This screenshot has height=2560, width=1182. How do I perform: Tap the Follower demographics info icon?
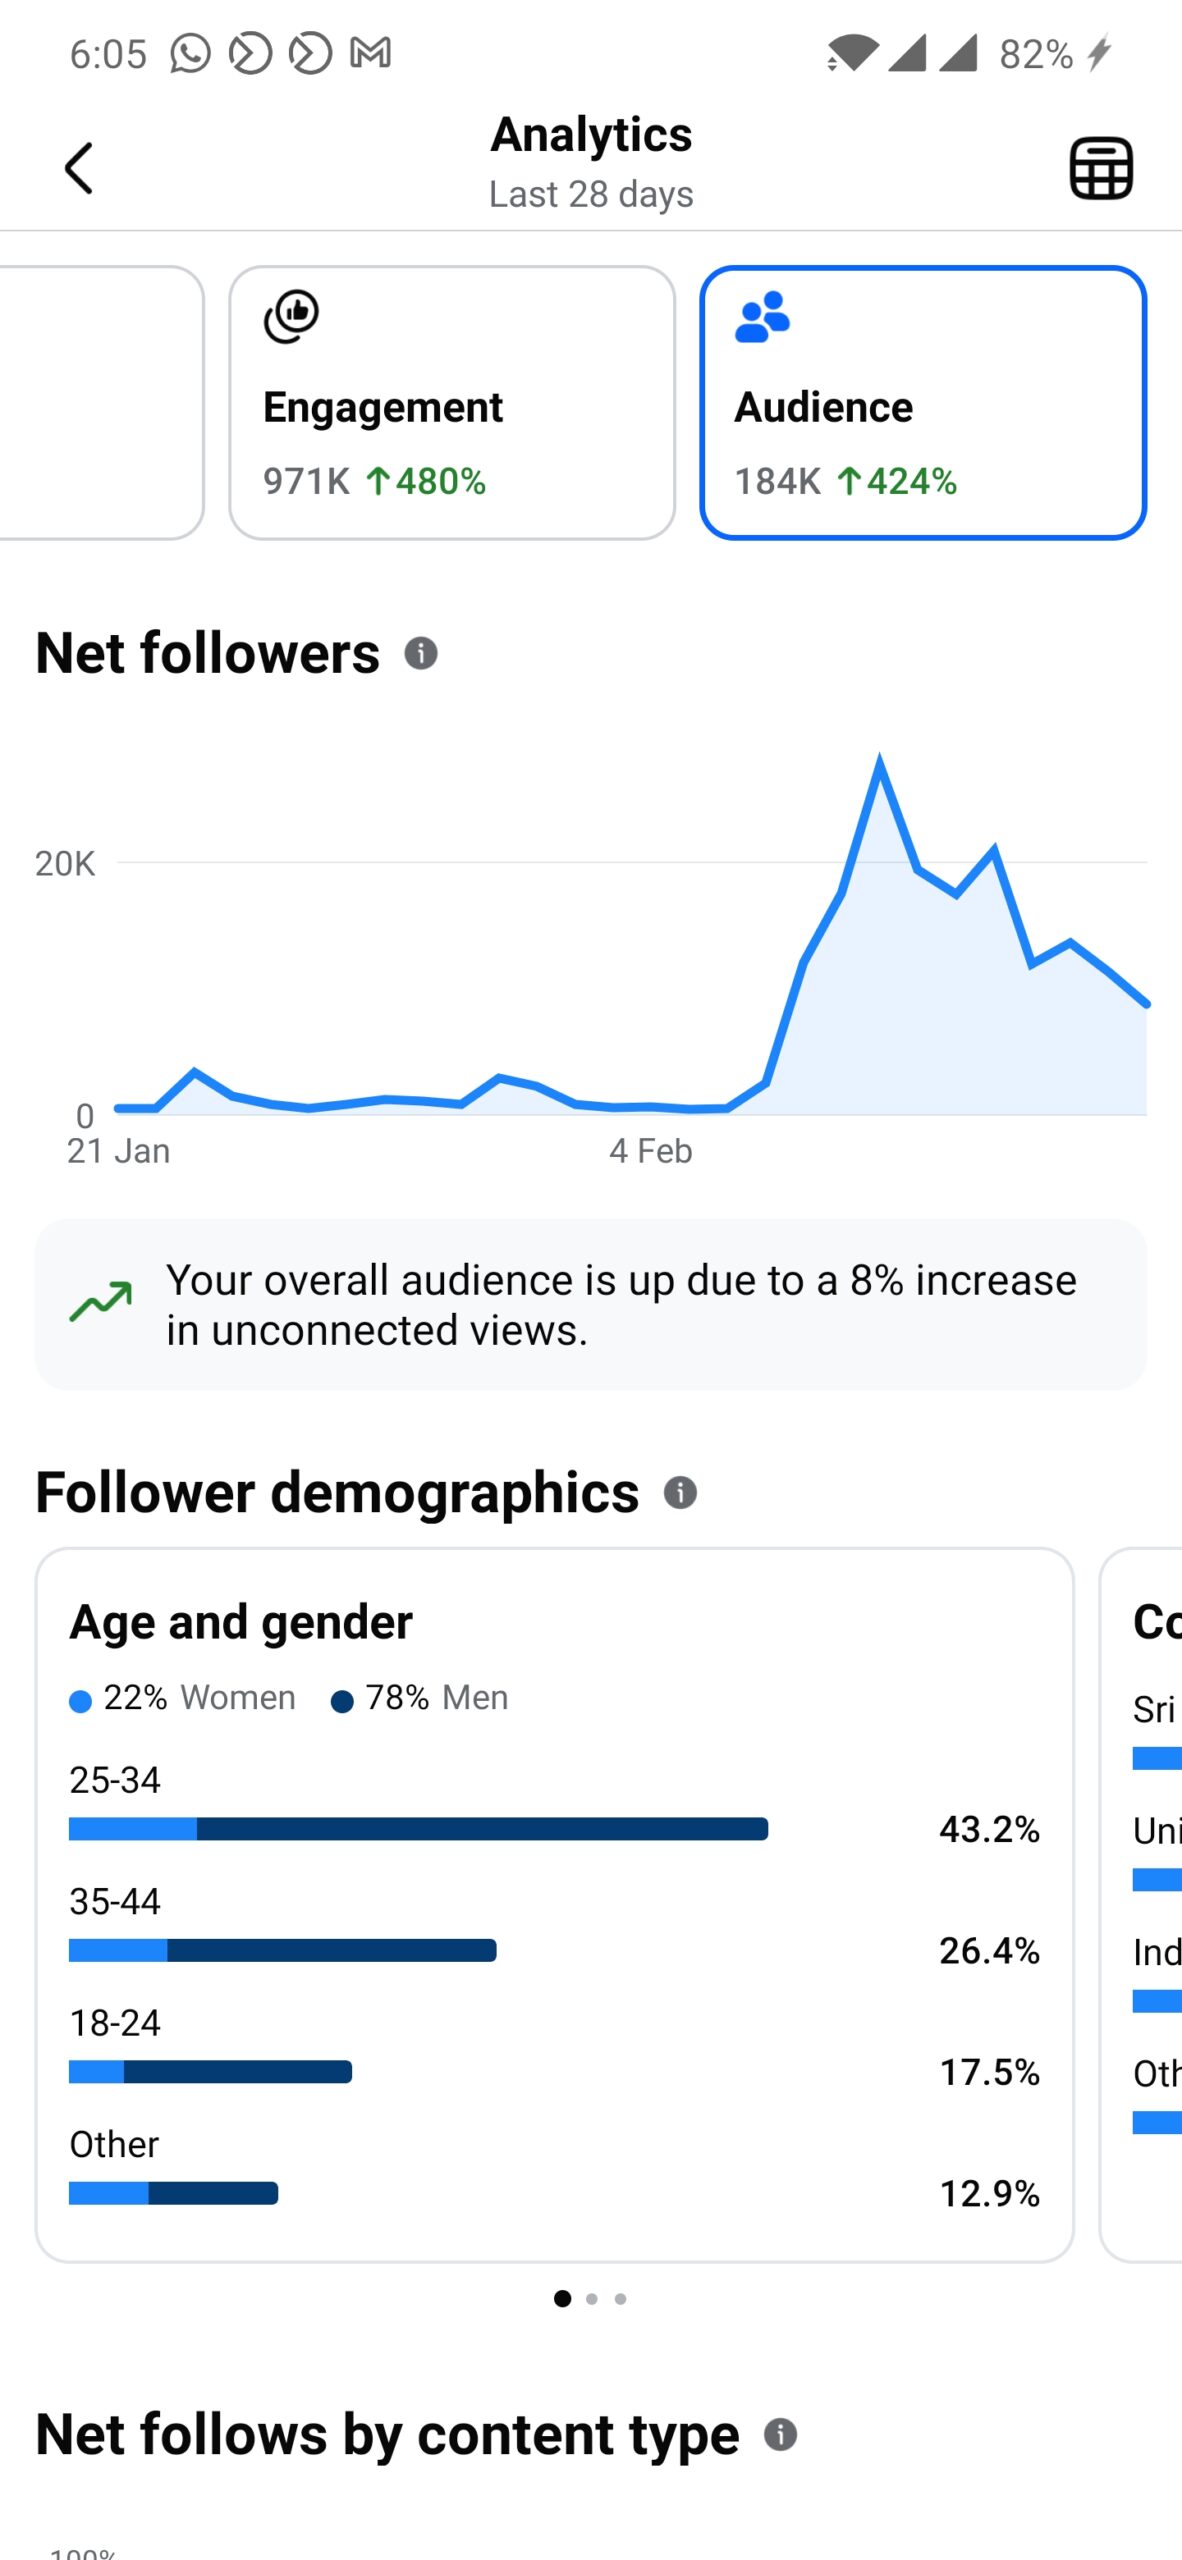[680, 1492]
